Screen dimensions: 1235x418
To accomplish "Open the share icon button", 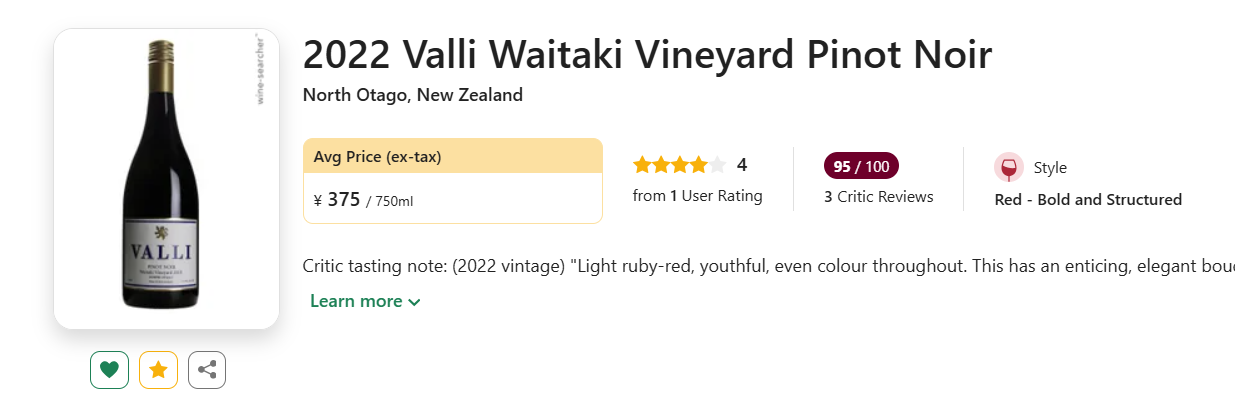I will 207,370.
